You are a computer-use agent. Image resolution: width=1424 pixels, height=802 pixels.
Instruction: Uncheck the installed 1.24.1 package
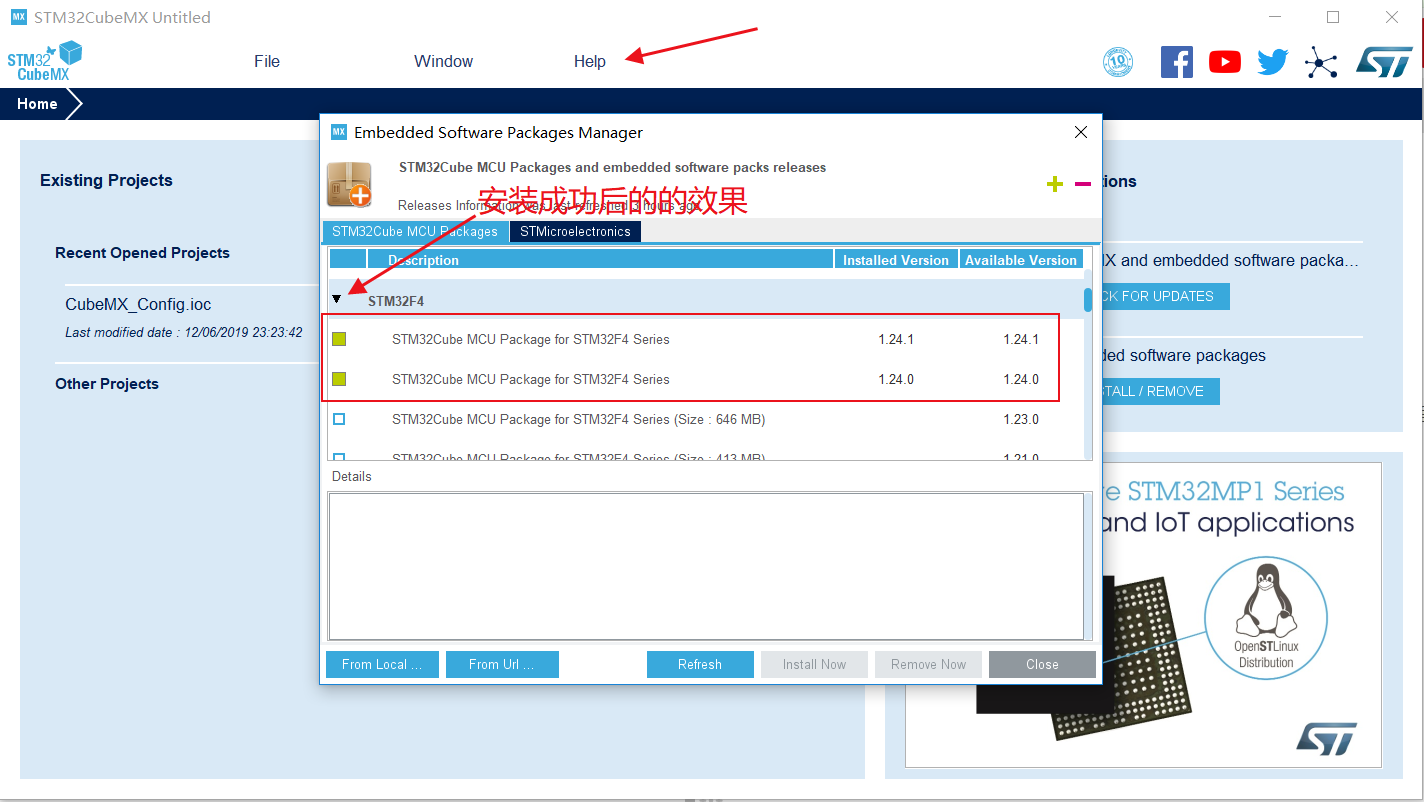338,339
